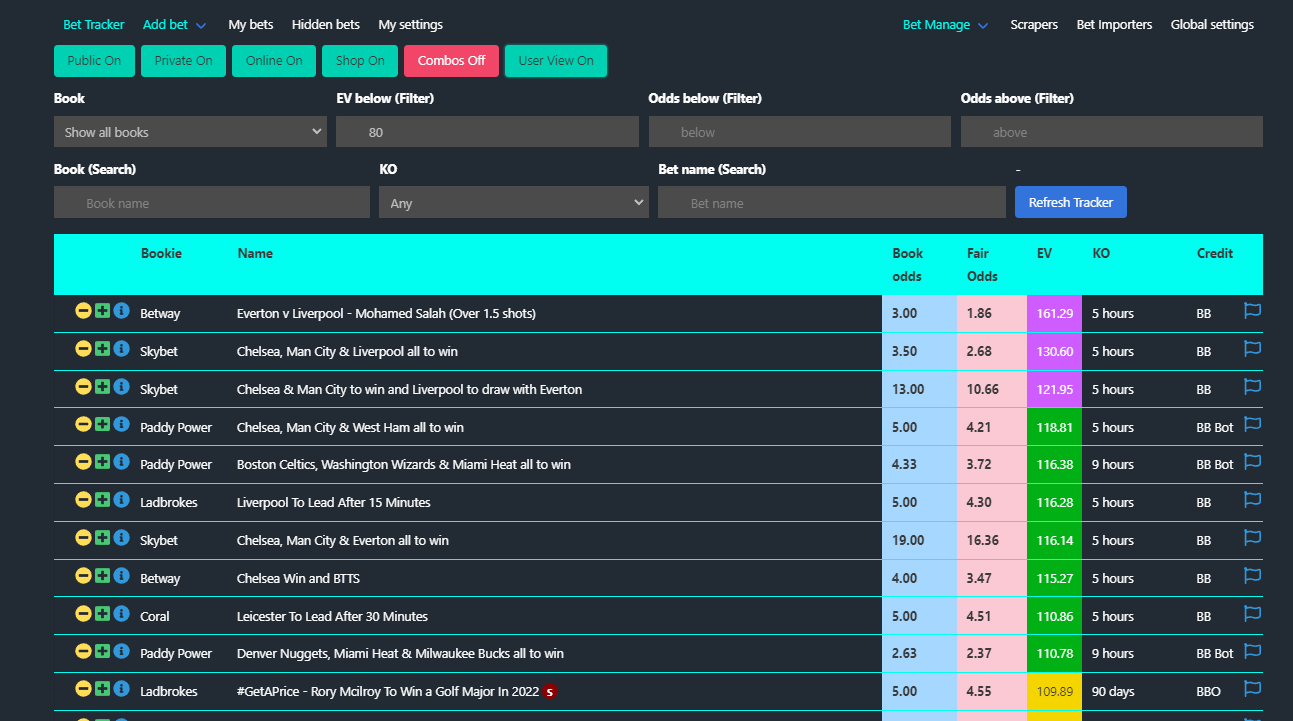Click the Refresh Tracker button
The height and width of the screenshot is (721, 1293).
(x=1070, y=202)
